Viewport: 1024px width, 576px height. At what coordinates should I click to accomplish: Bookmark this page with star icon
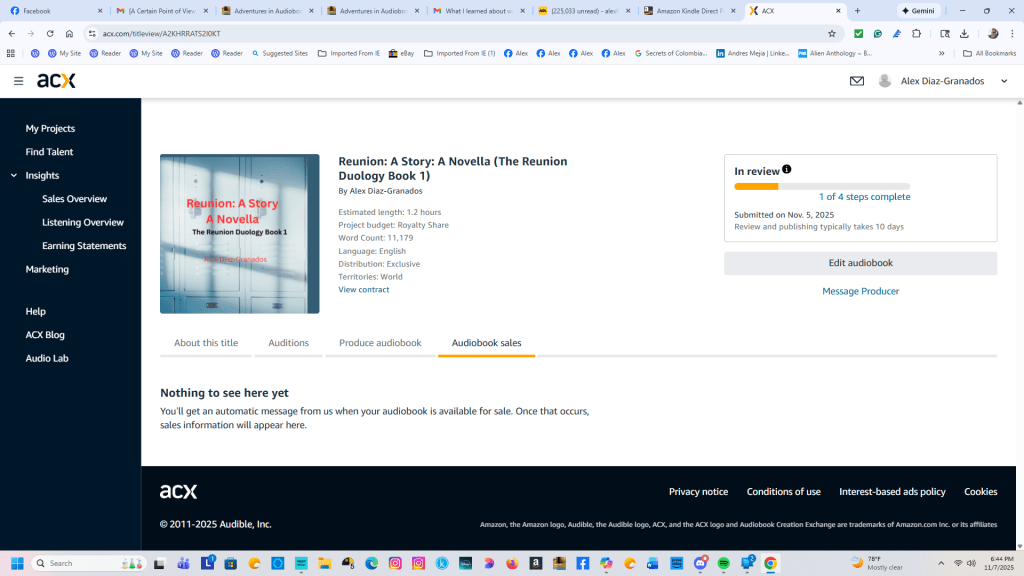[831, 33]
